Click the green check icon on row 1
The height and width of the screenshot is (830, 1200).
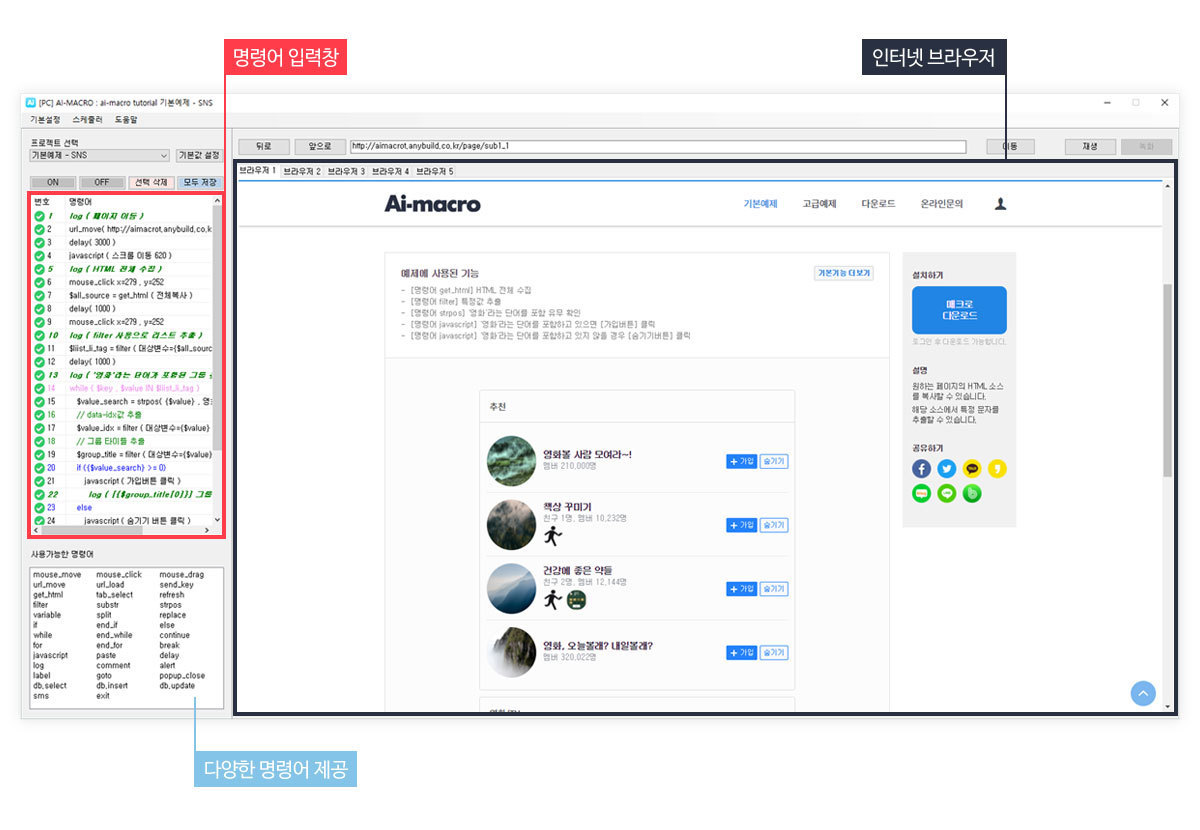pos(40,216)
